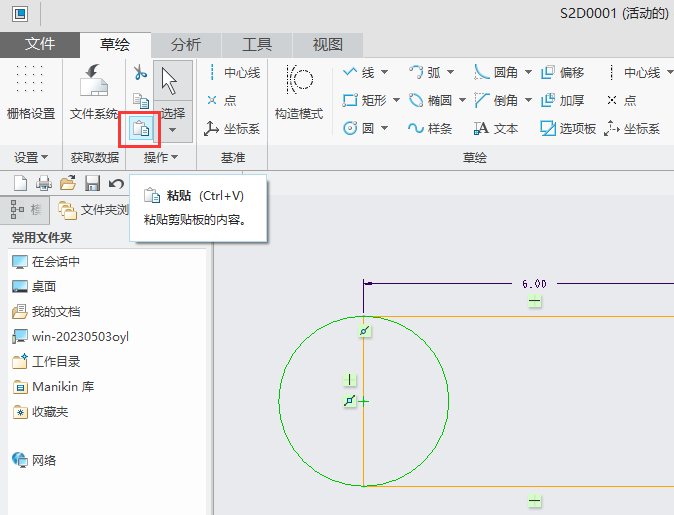Switch to the View (视图) ribbon tab
Image resolution: width=674 pixels, height=515 pixels.
coord(328,45)
